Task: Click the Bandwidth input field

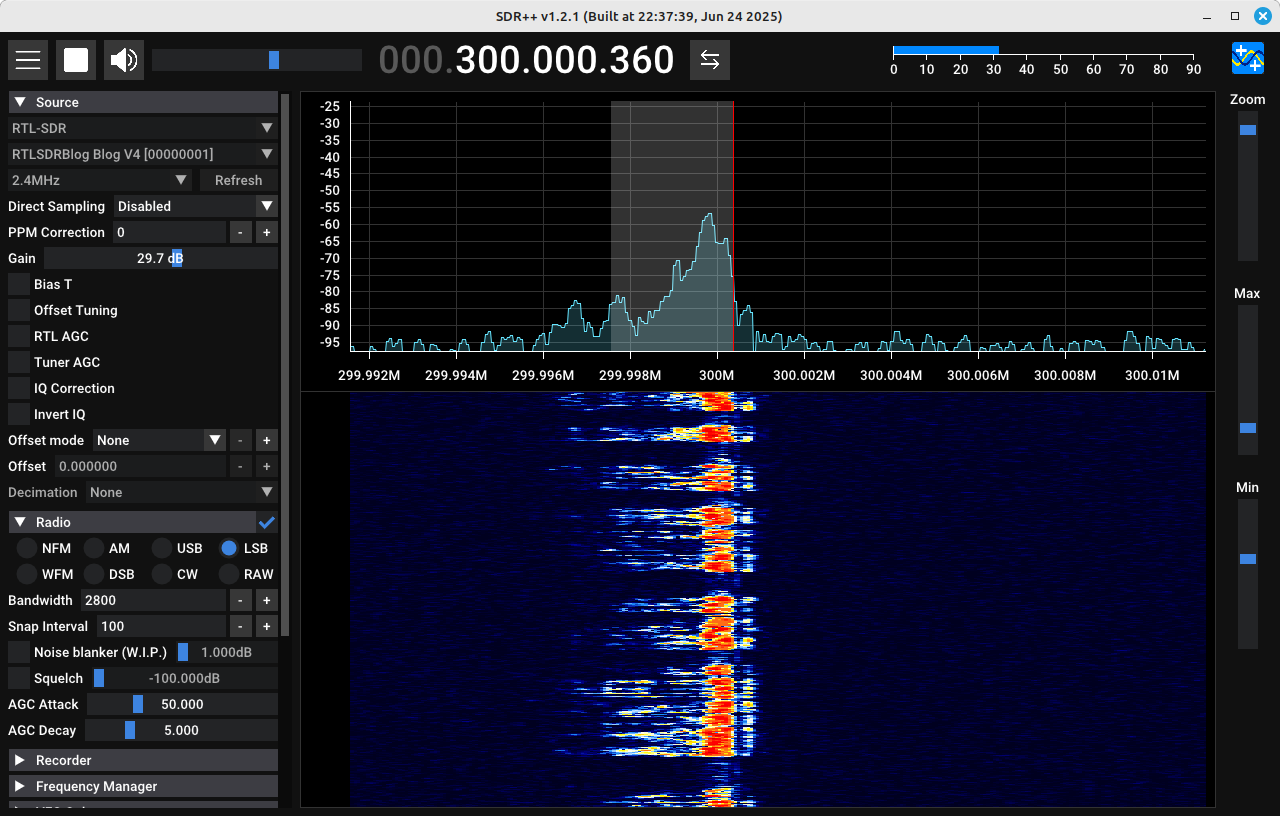Action: [x=153, y=600]
